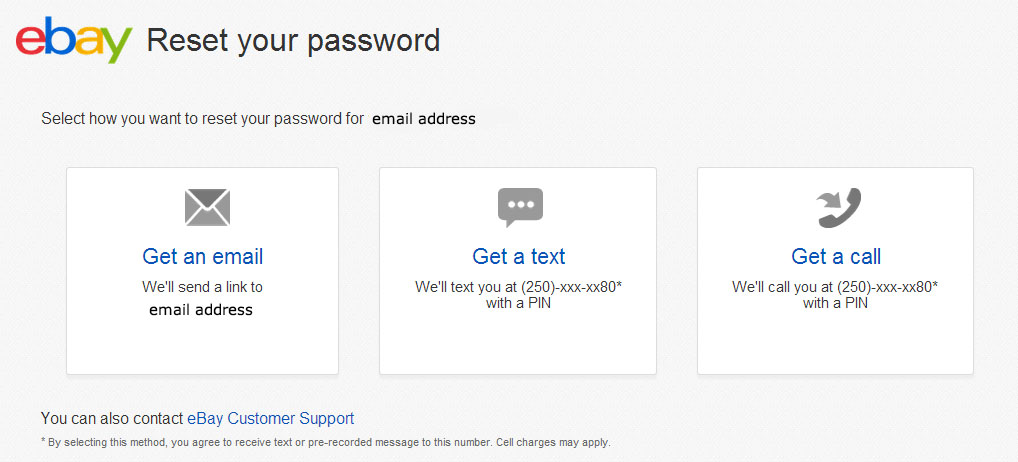Select the "Get an email" link
Image resolution: width=1018 pixels, height=462 pixels.
tap(203, 256)
